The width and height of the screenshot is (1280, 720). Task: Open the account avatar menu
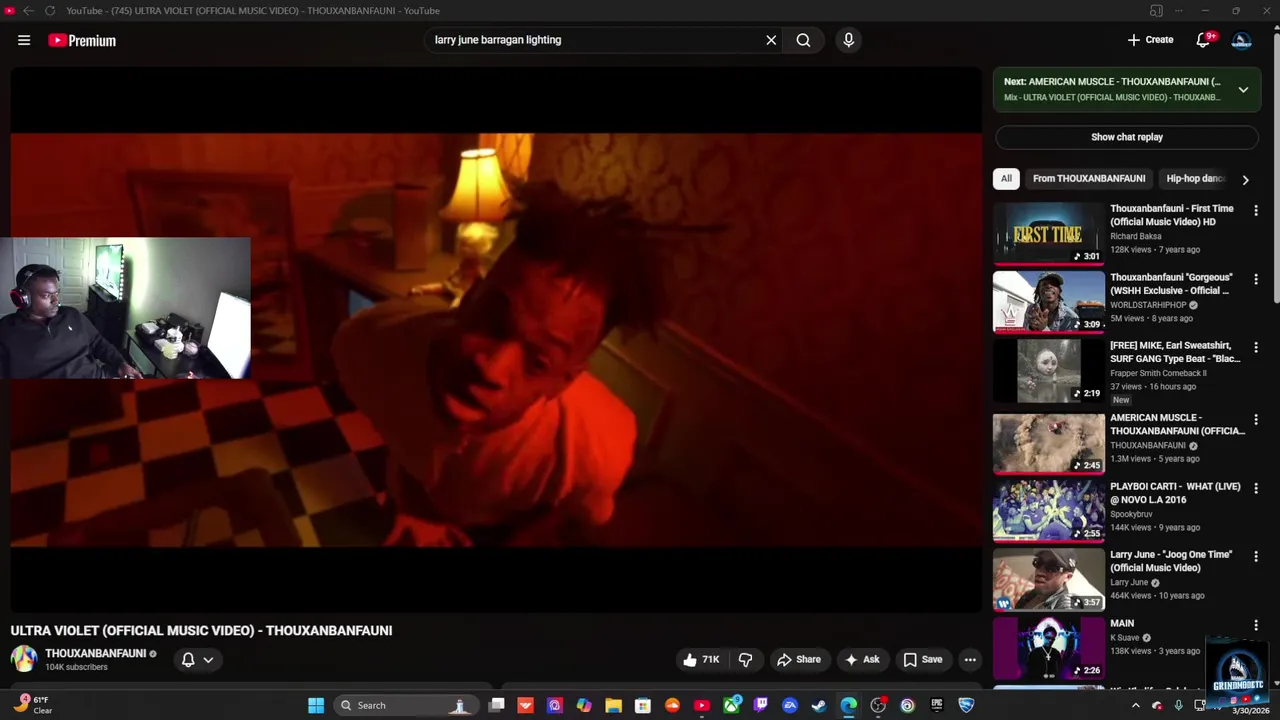click(1241, 40)
